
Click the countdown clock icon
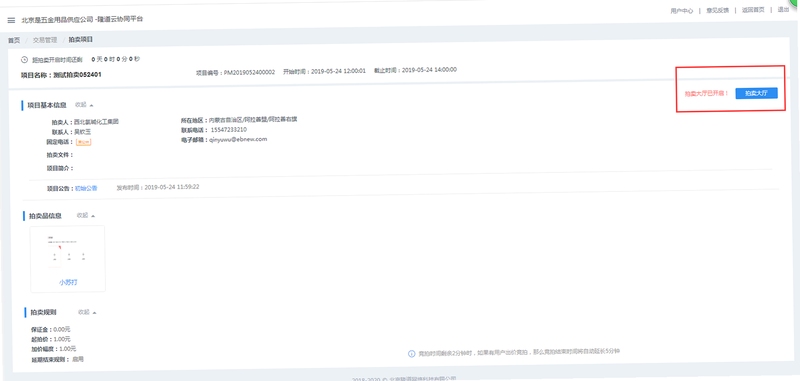click(24, 60)
